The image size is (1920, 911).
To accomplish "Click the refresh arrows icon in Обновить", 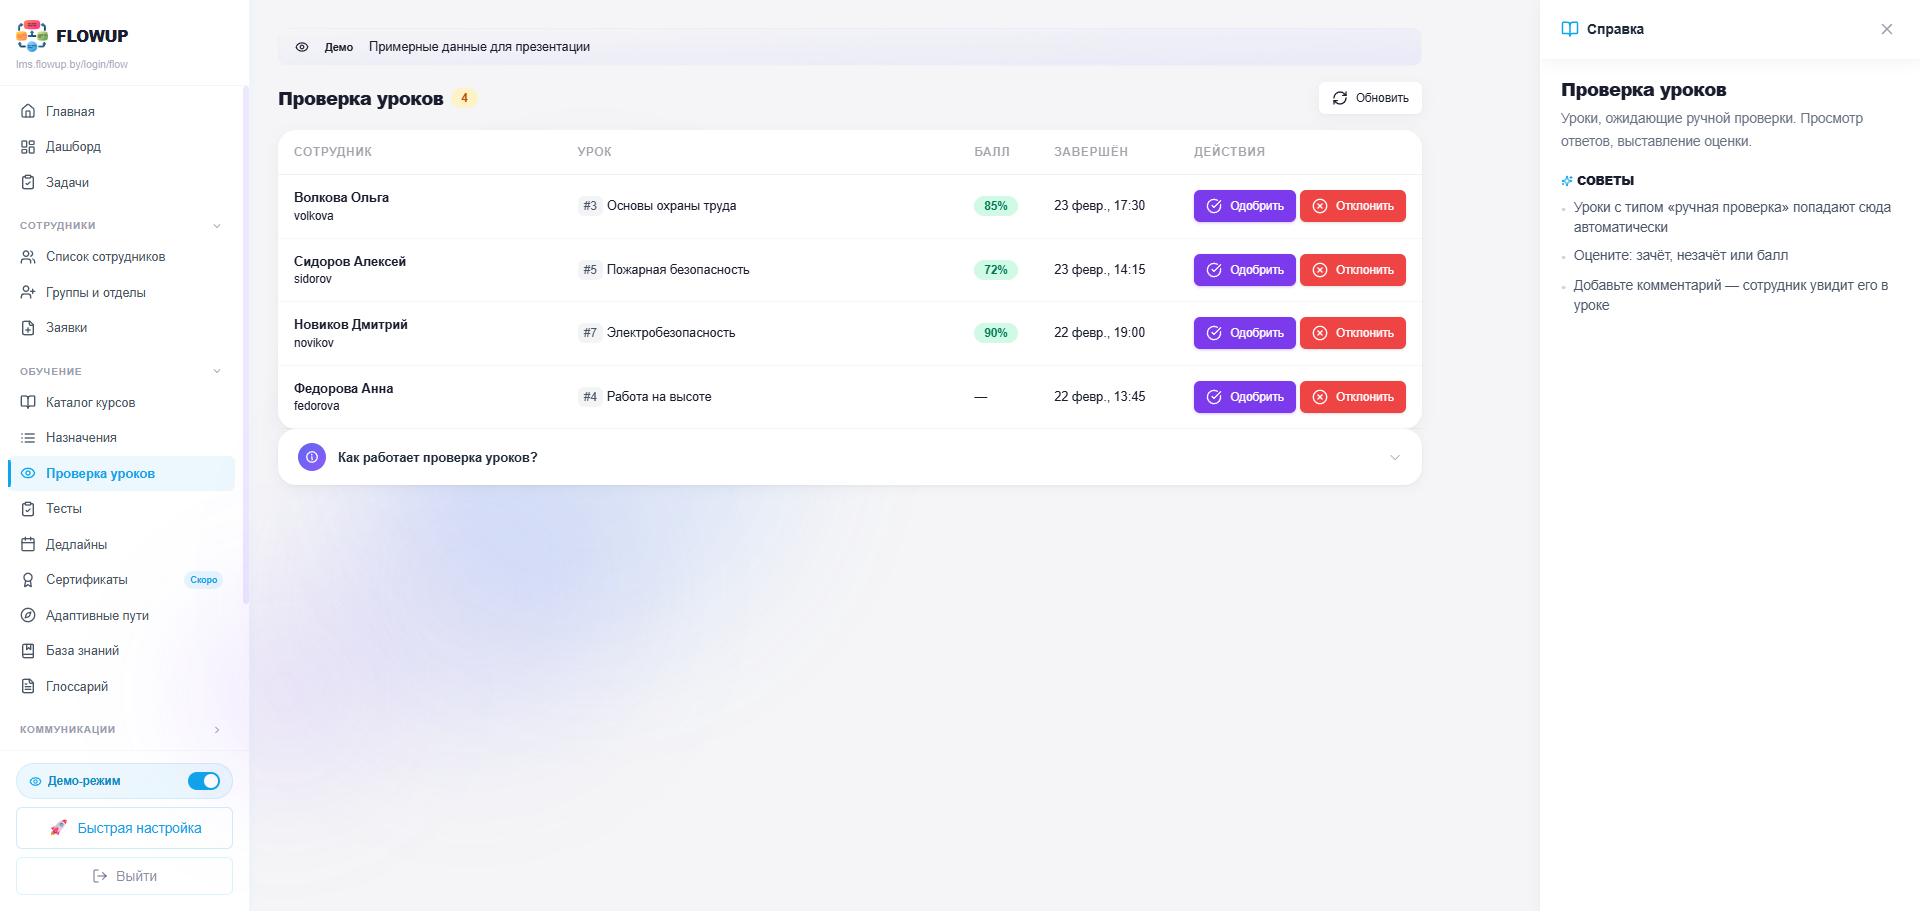I will 1340,98.
